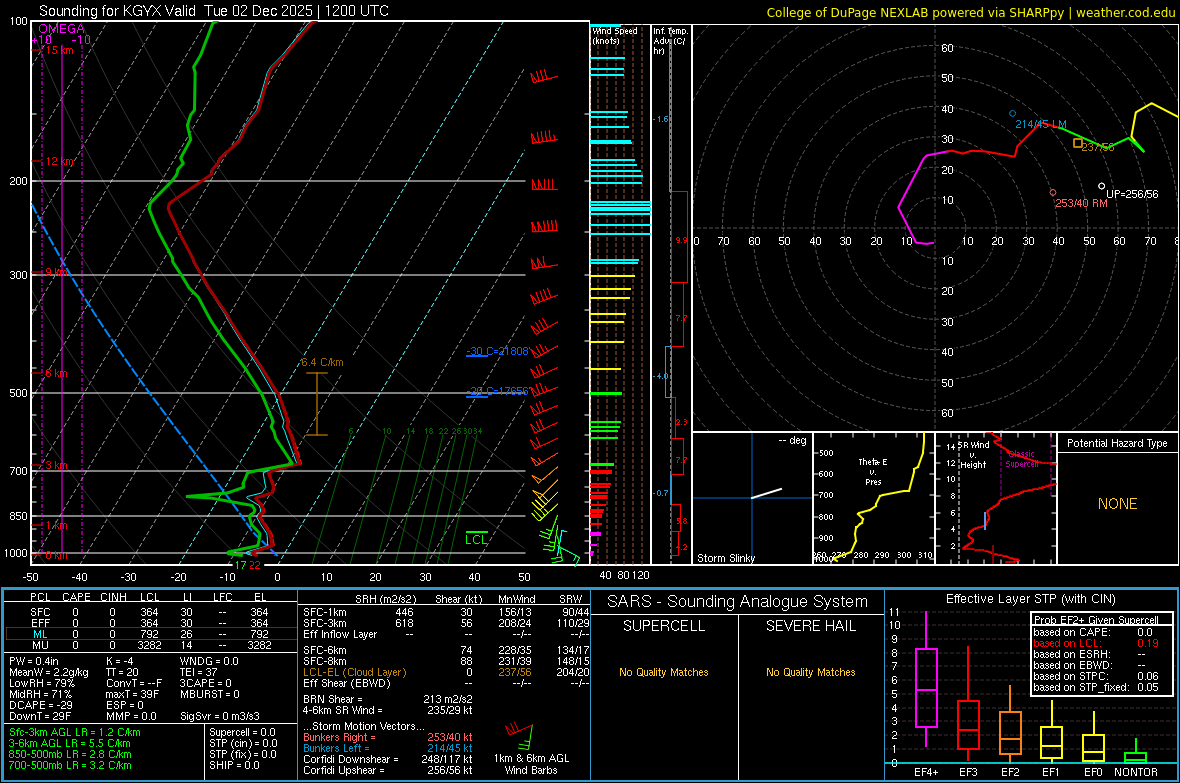The height and width of the screenshot is (783, 1180).
Task: Click the CAPE column header
Action: (76, 597)
